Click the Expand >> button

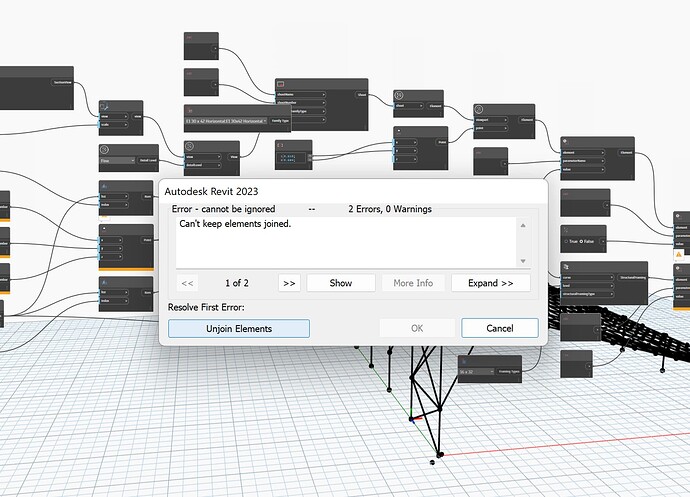click(491, 283)
